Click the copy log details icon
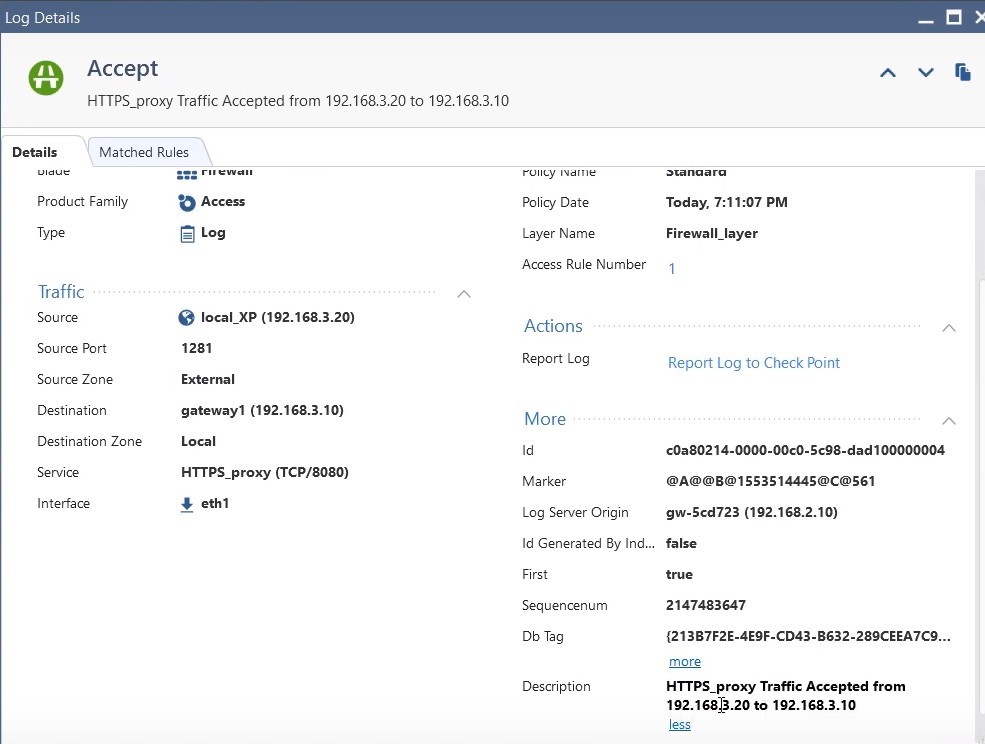Viewport: 985px width, 744px height. [x=963, y=72]
